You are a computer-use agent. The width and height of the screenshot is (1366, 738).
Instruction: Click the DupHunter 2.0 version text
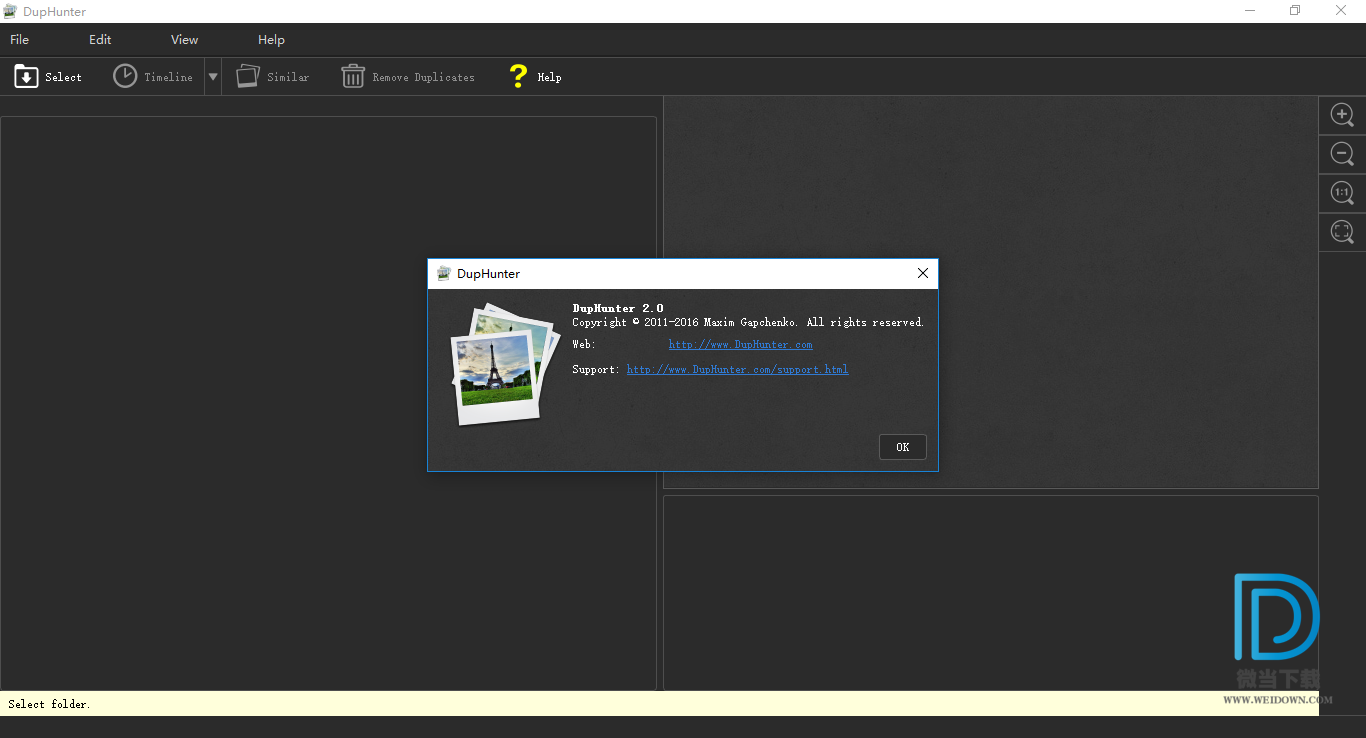618,308
